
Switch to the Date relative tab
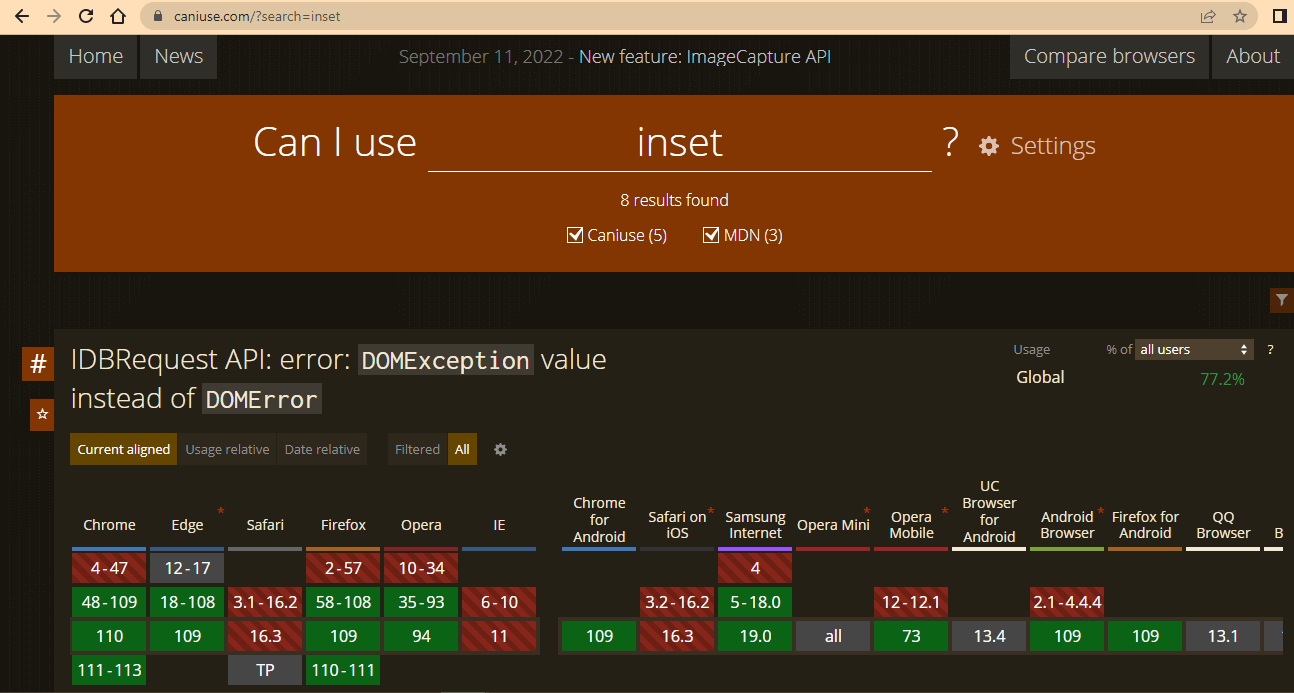tap(321, 449)
